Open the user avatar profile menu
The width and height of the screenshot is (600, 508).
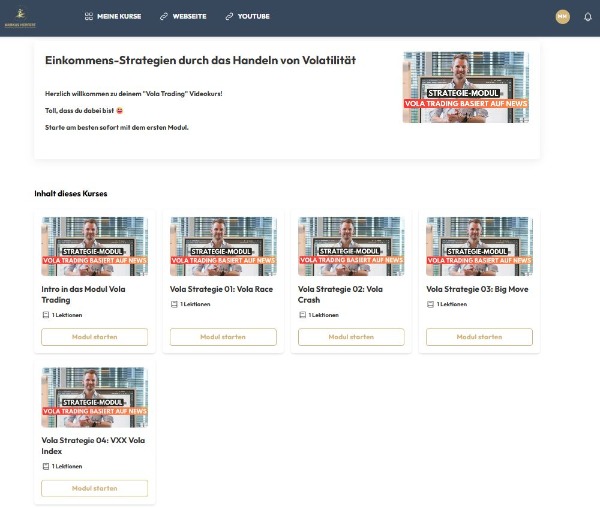point(562,17)
